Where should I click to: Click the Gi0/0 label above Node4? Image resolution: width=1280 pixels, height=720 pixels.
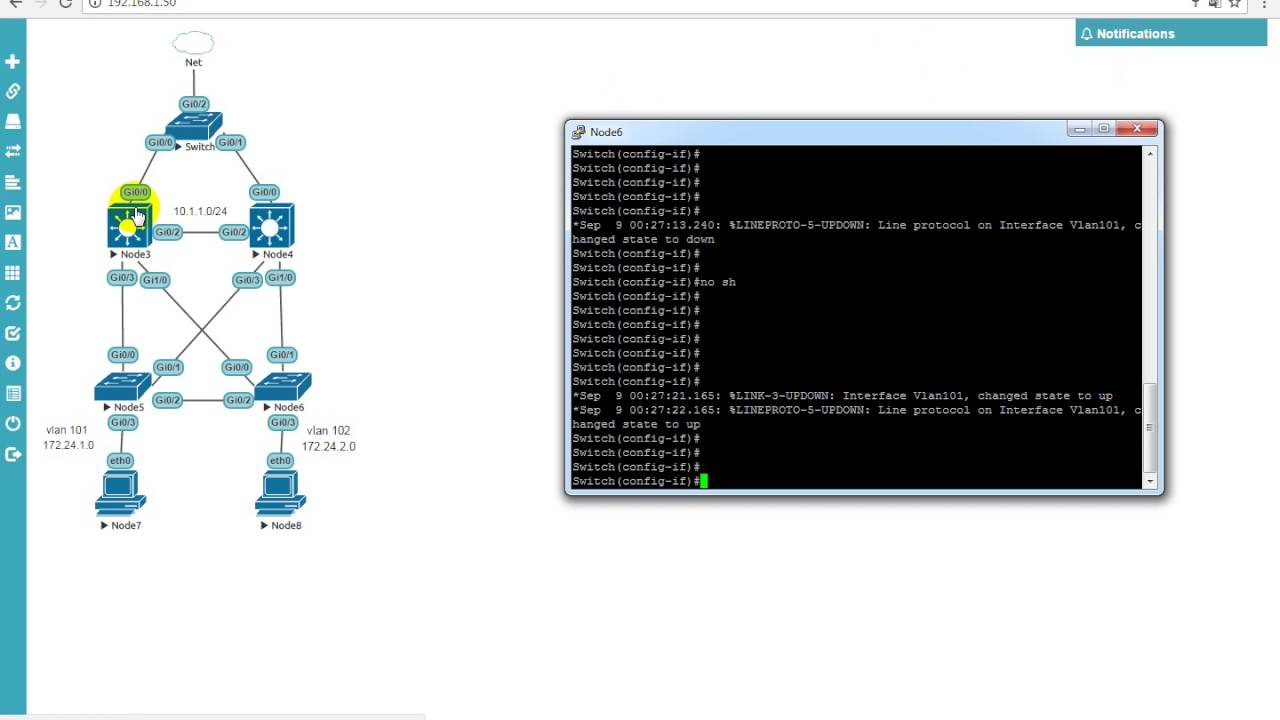264,192
